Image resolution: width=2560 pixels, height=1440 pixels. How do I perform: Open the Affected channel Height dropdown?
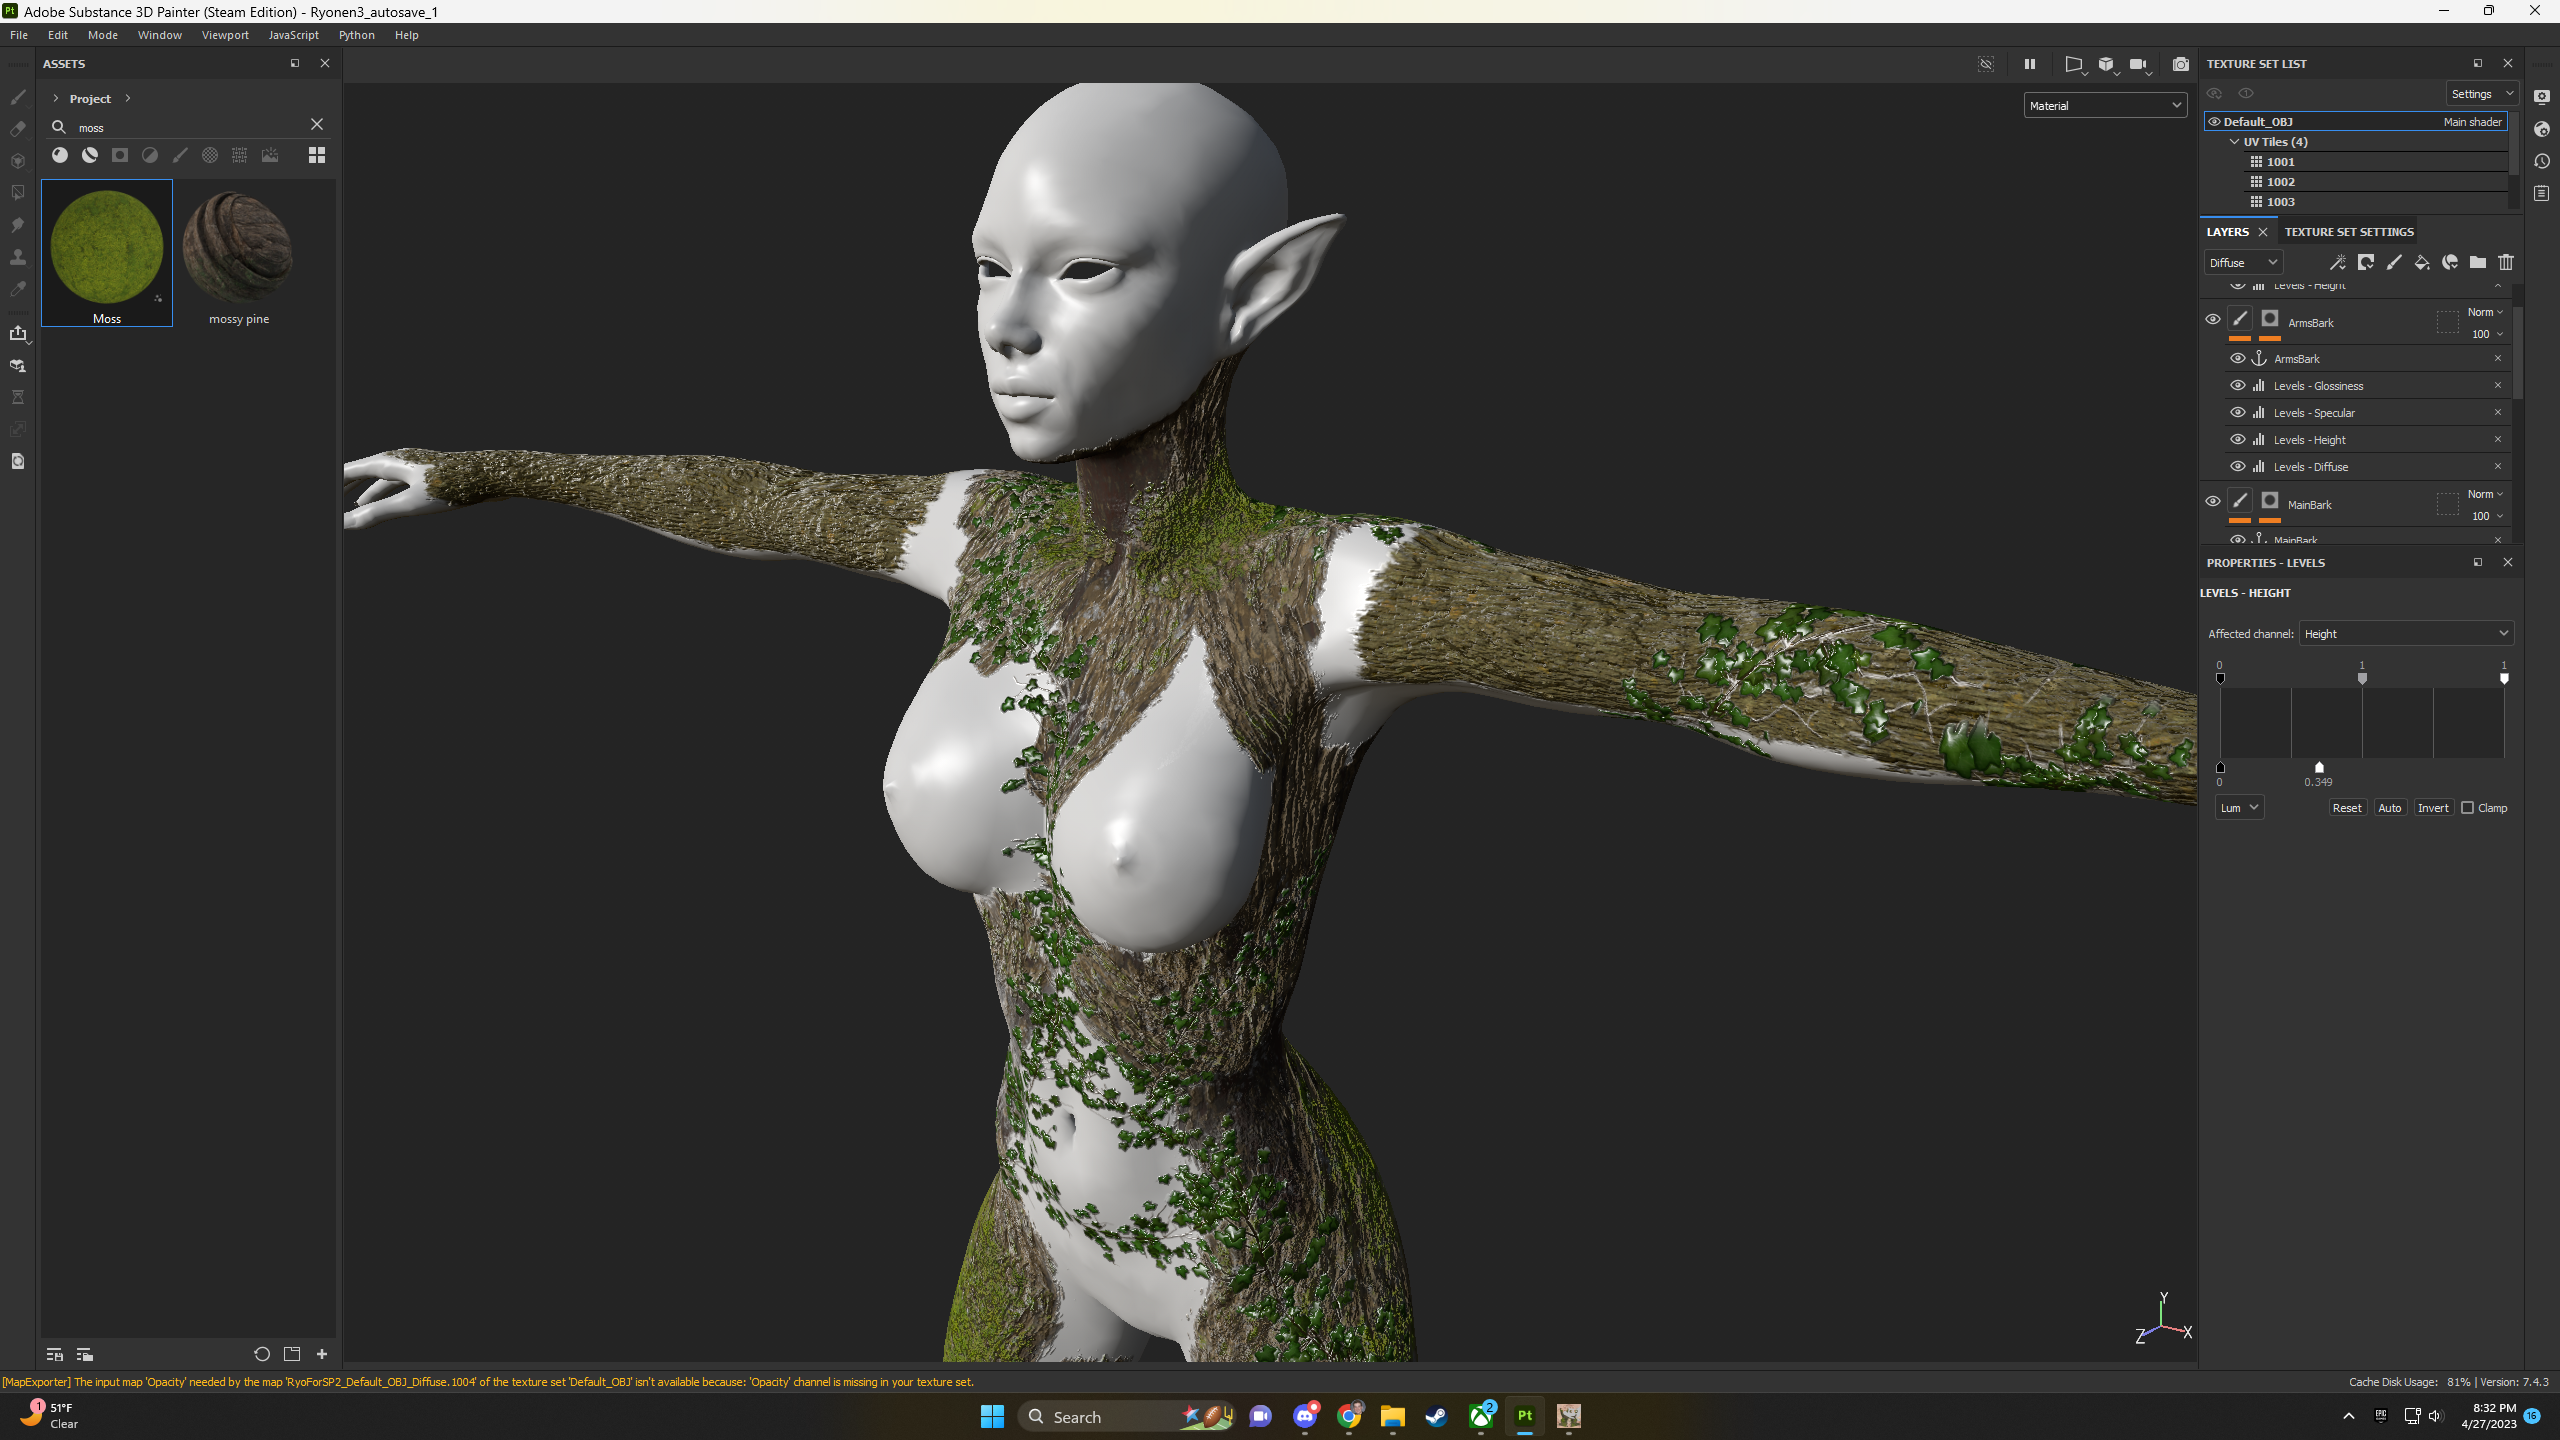(x=2406, y=633)
